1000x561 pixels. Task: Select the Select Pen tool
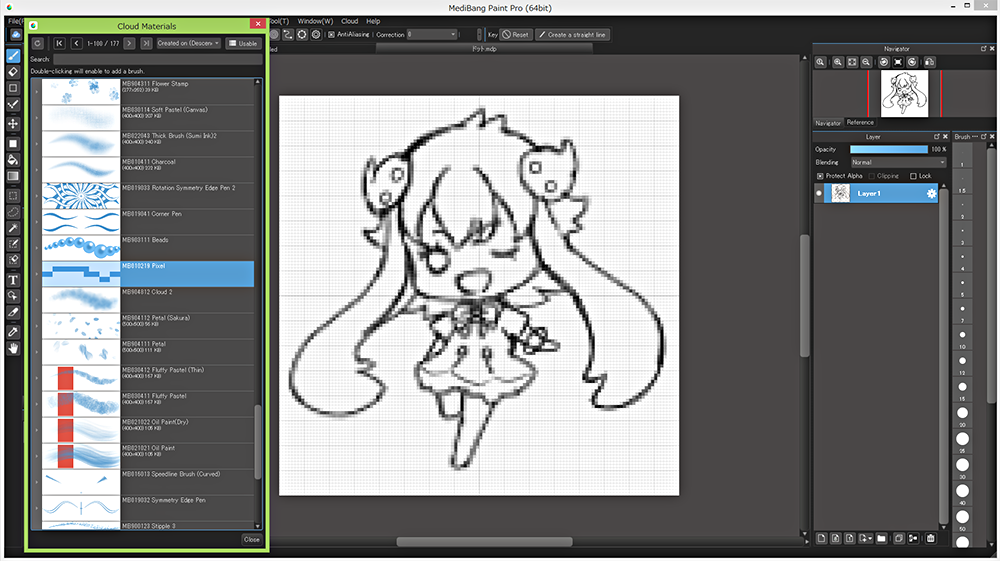coord(13,244)
